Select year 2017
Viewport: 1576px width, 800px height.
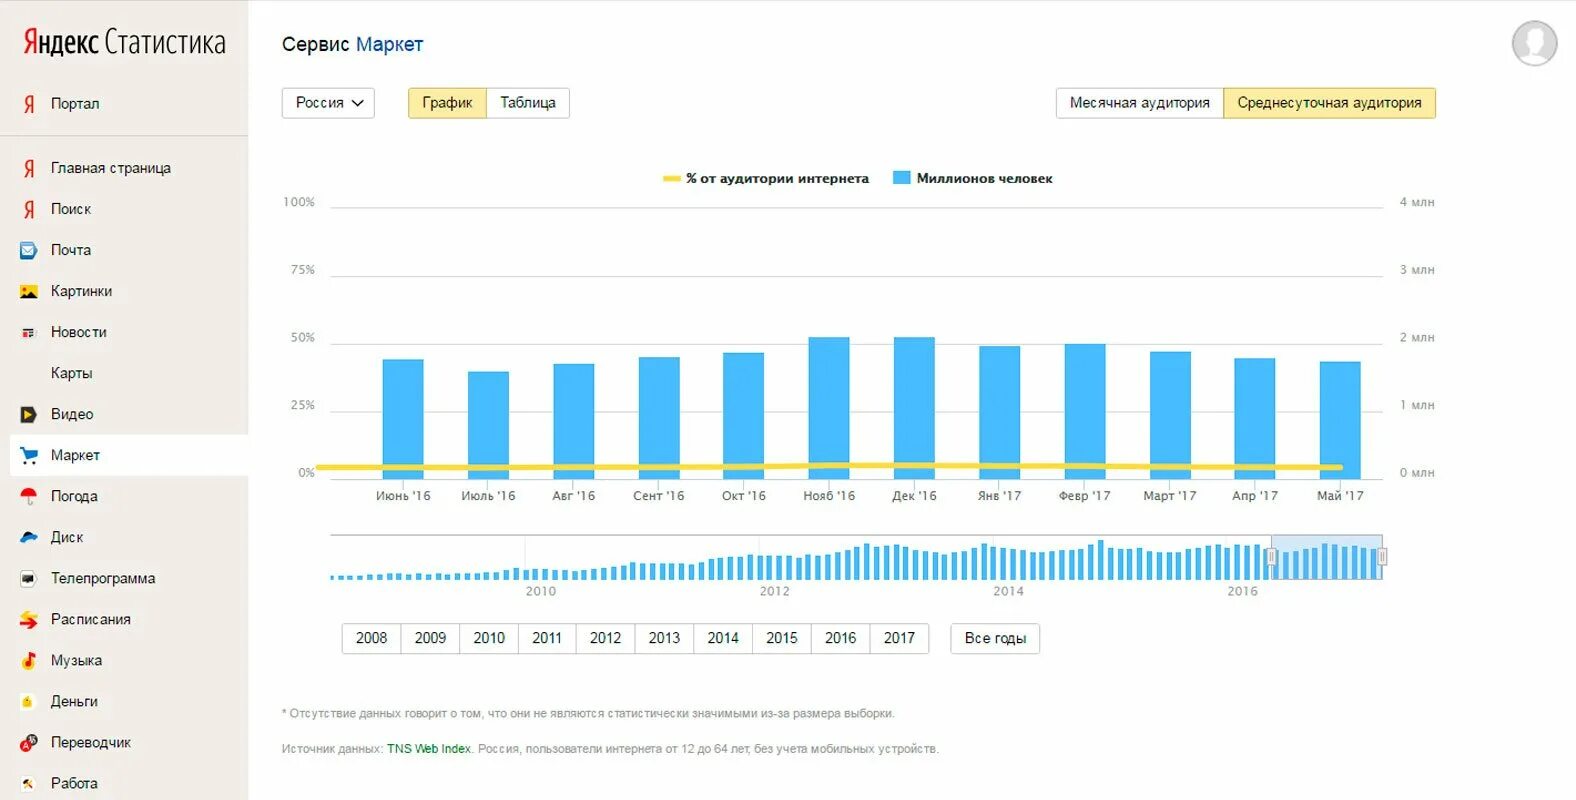point(899,638)
